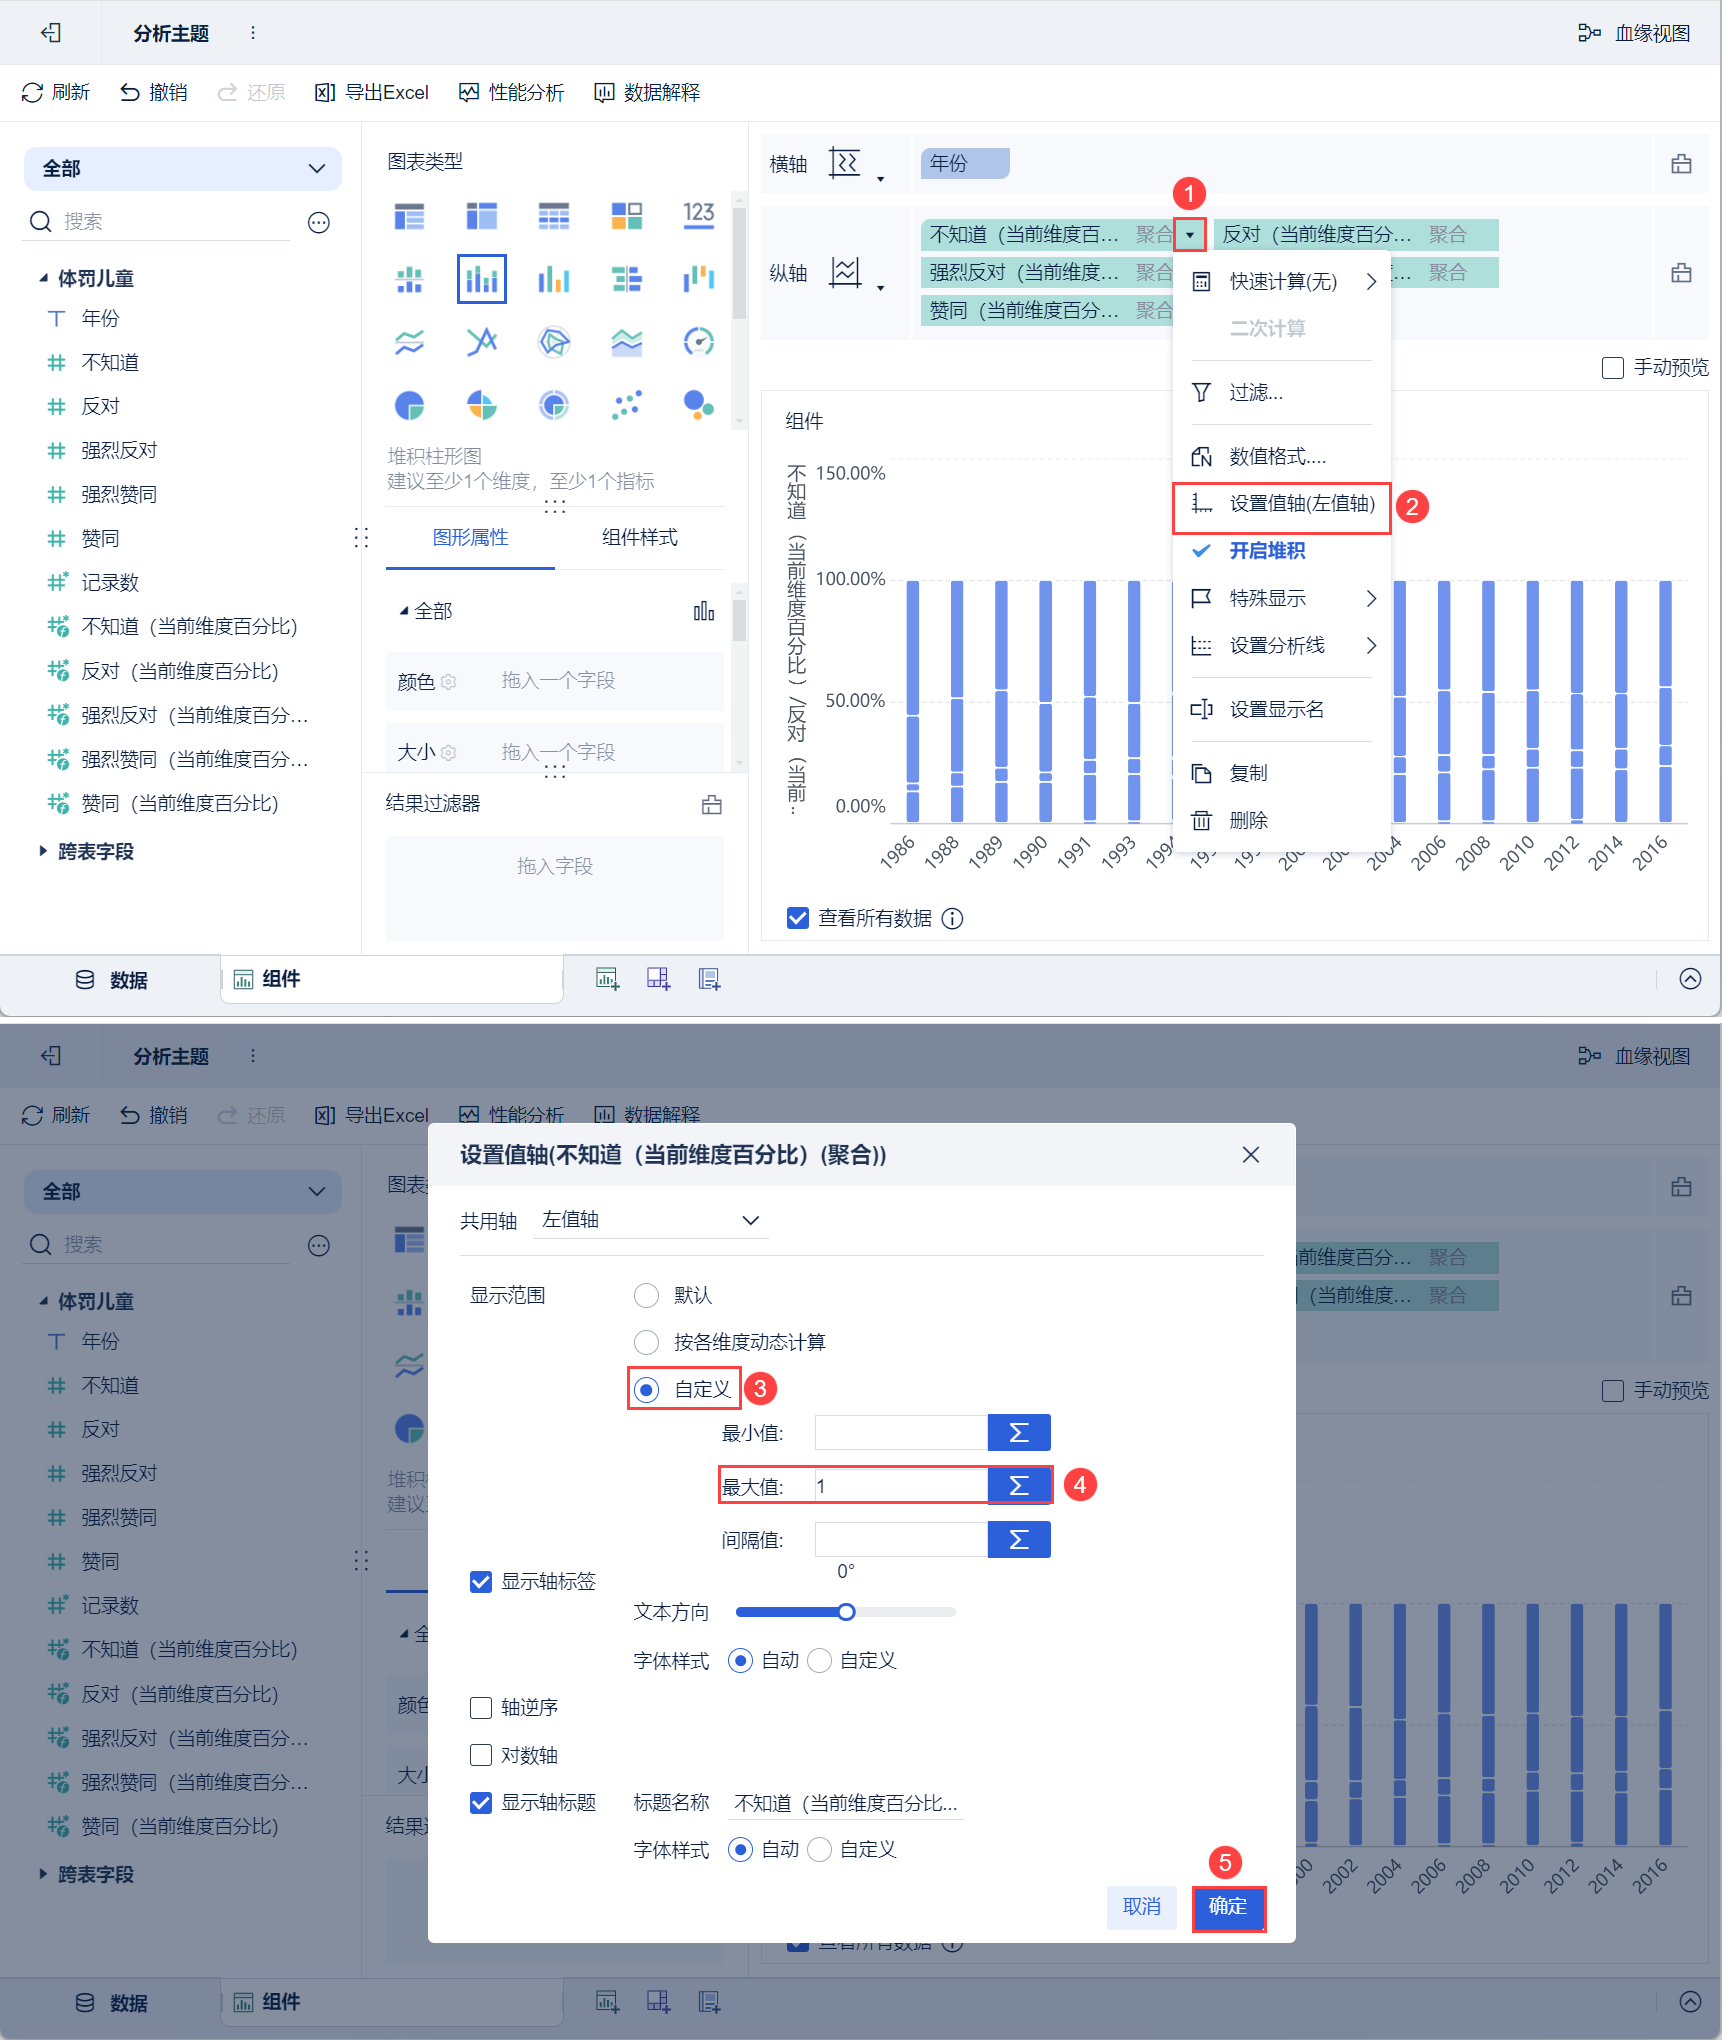This screenshot has width=1722, height=2040.
Task: Confirm the value axis dialog with 确定
Action: (1228, 1906)
